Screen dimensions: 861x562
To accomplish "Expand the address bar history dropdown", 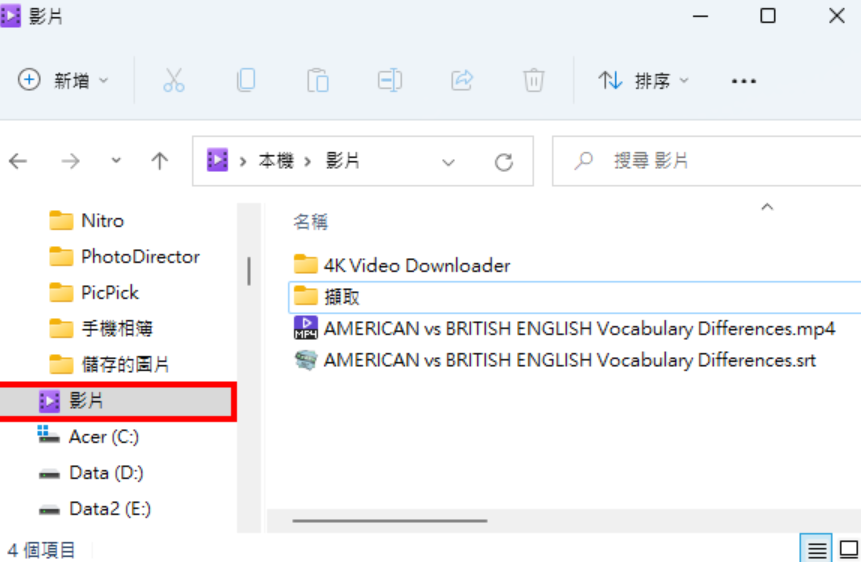I will pyautogui.click(x=449, y=162).
